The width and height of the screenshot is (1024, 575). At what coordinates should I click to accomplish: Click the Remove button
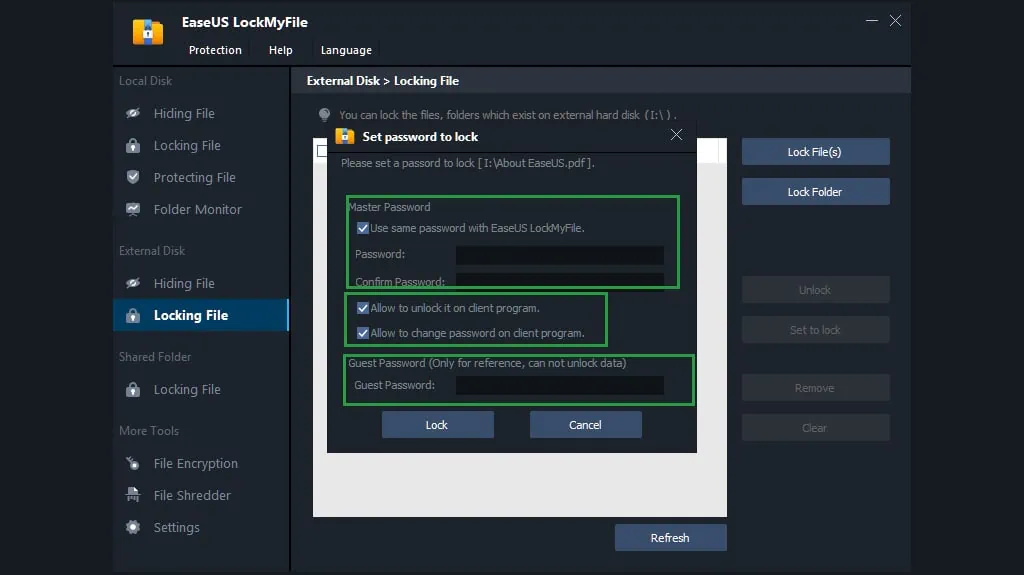[x=815, y=387]
